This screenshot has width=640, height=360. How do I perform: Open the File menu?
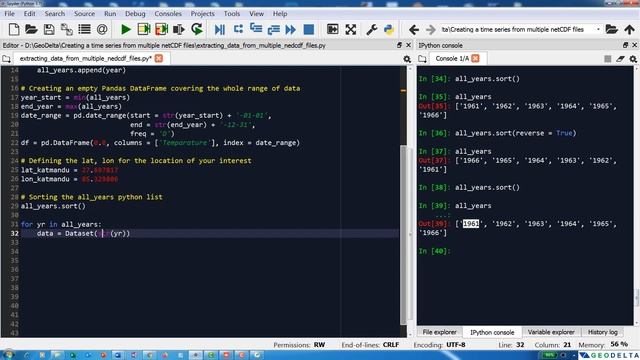point(9,13)
